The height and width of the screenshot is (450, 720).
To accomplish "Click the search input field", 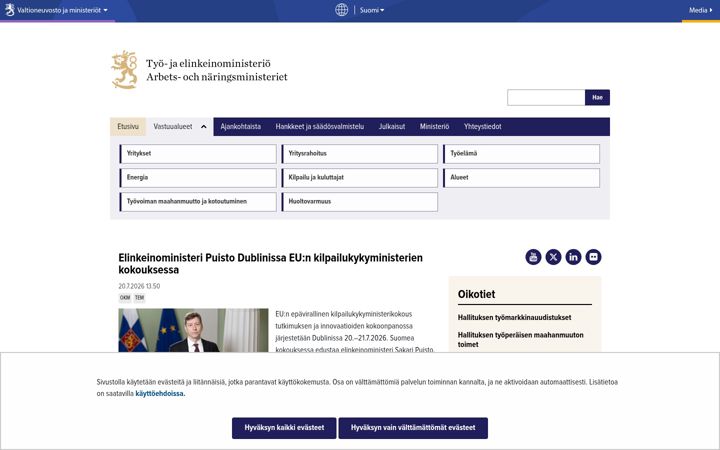I will click(x=546, y=97).
